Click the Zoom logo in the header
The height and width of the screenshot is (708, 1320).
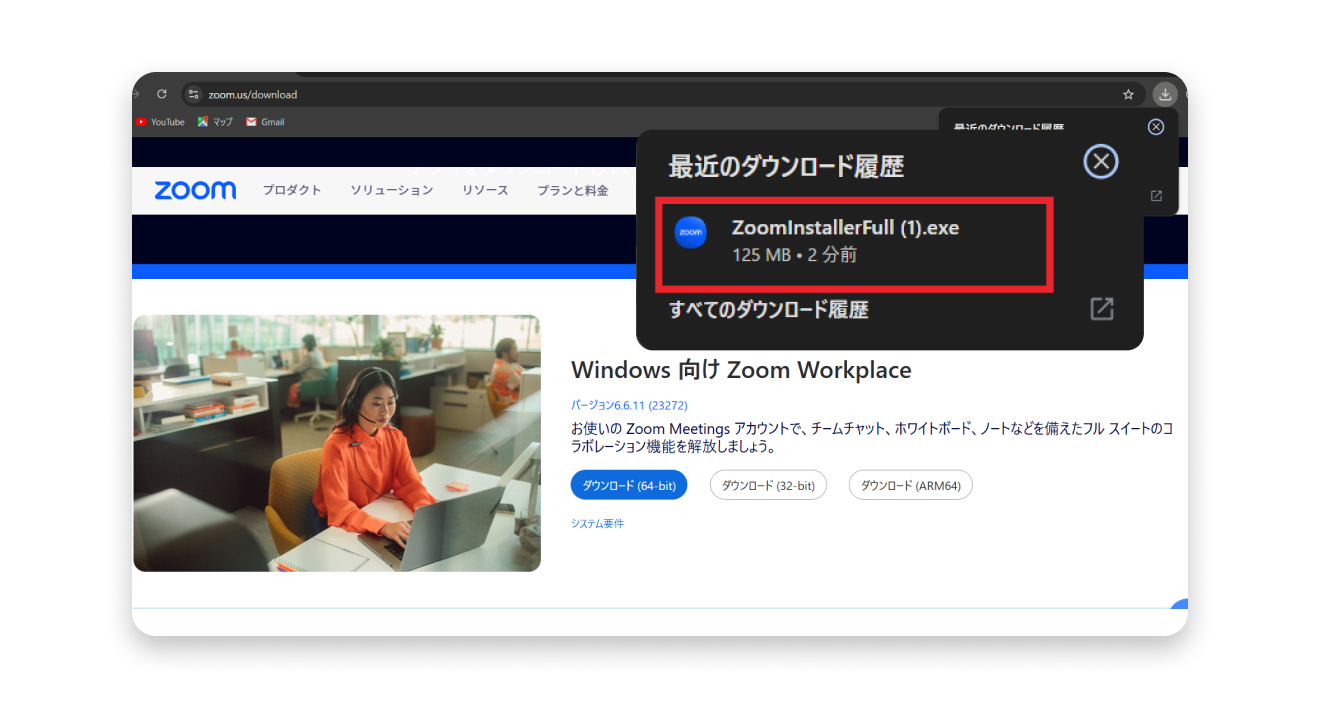[x=195, y=190]
